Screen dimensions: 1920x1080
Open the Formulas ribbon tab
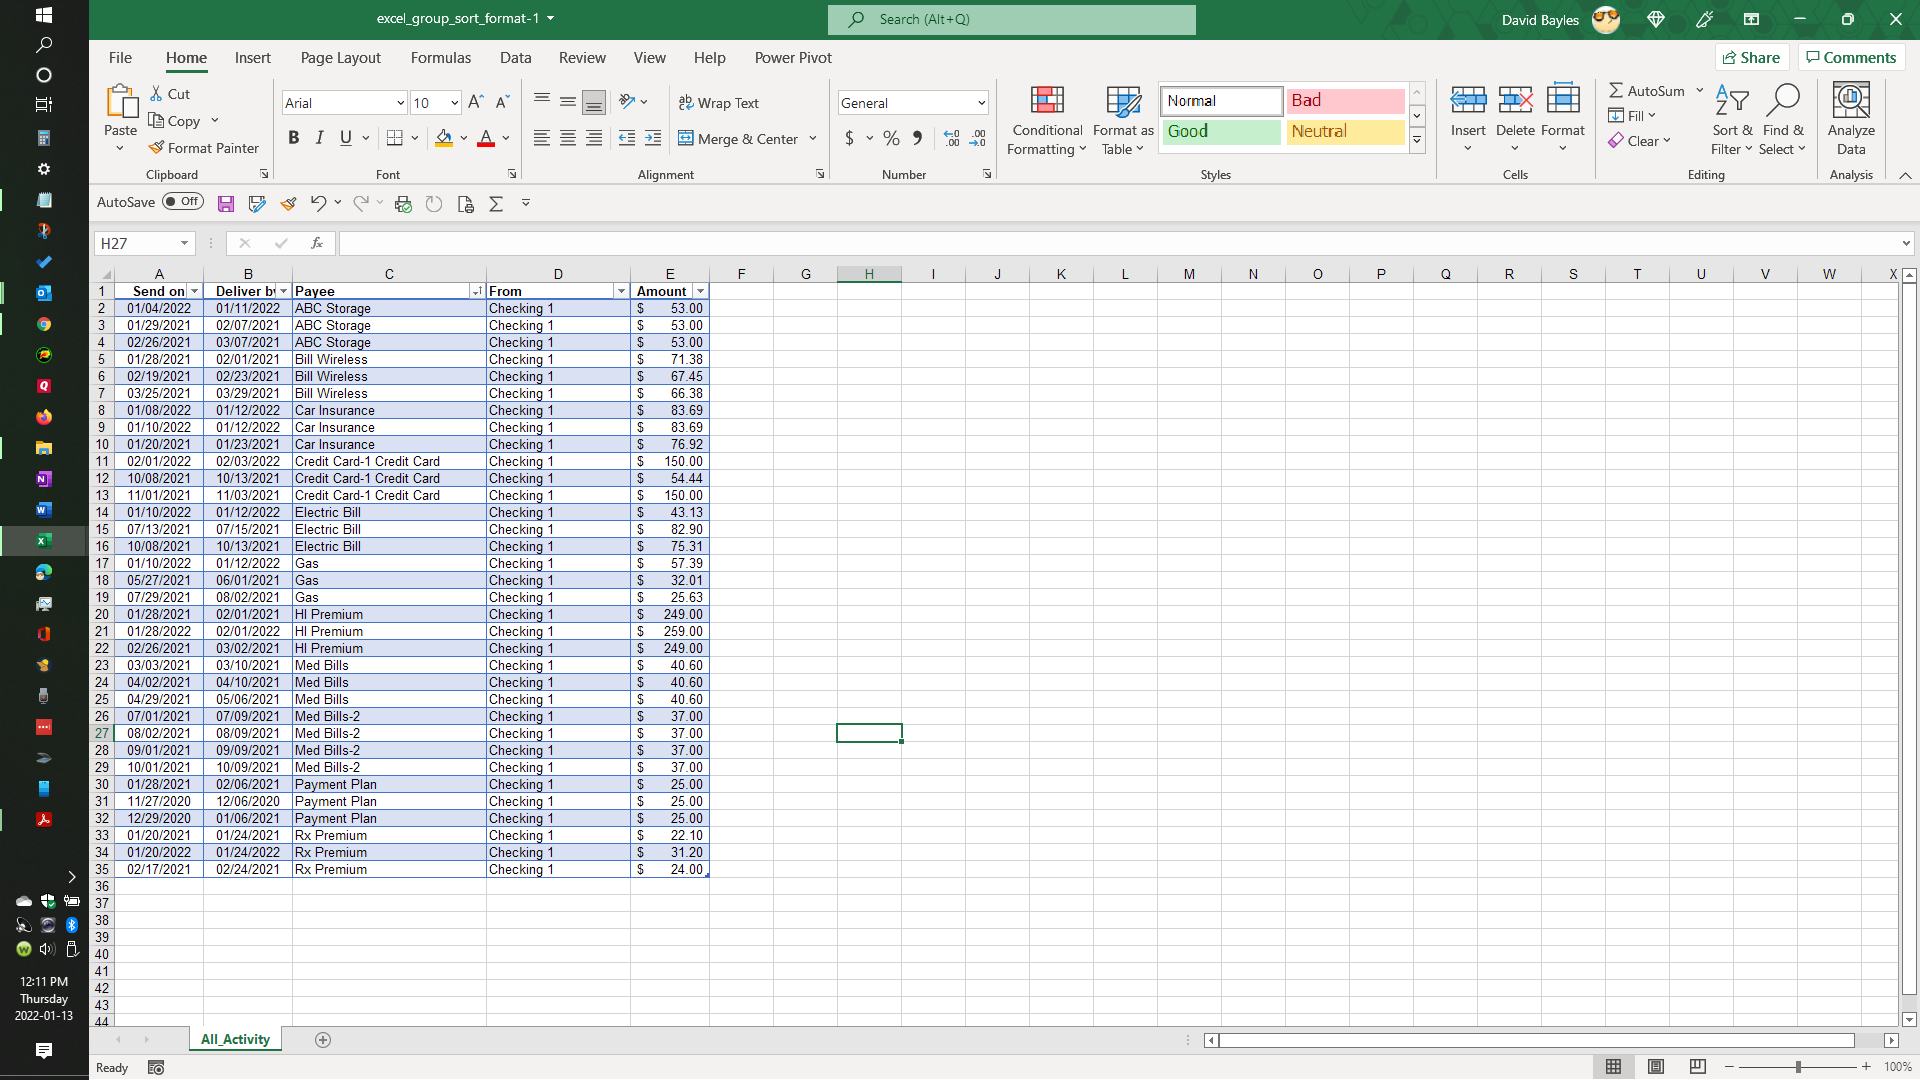(440, 58)
